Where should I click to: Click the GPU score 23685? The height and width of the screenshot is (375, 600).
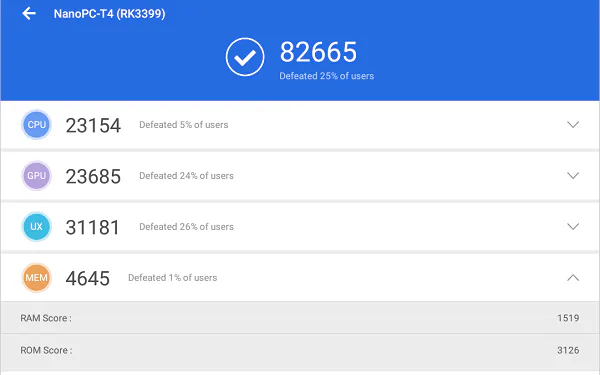[x=93, y=176]
